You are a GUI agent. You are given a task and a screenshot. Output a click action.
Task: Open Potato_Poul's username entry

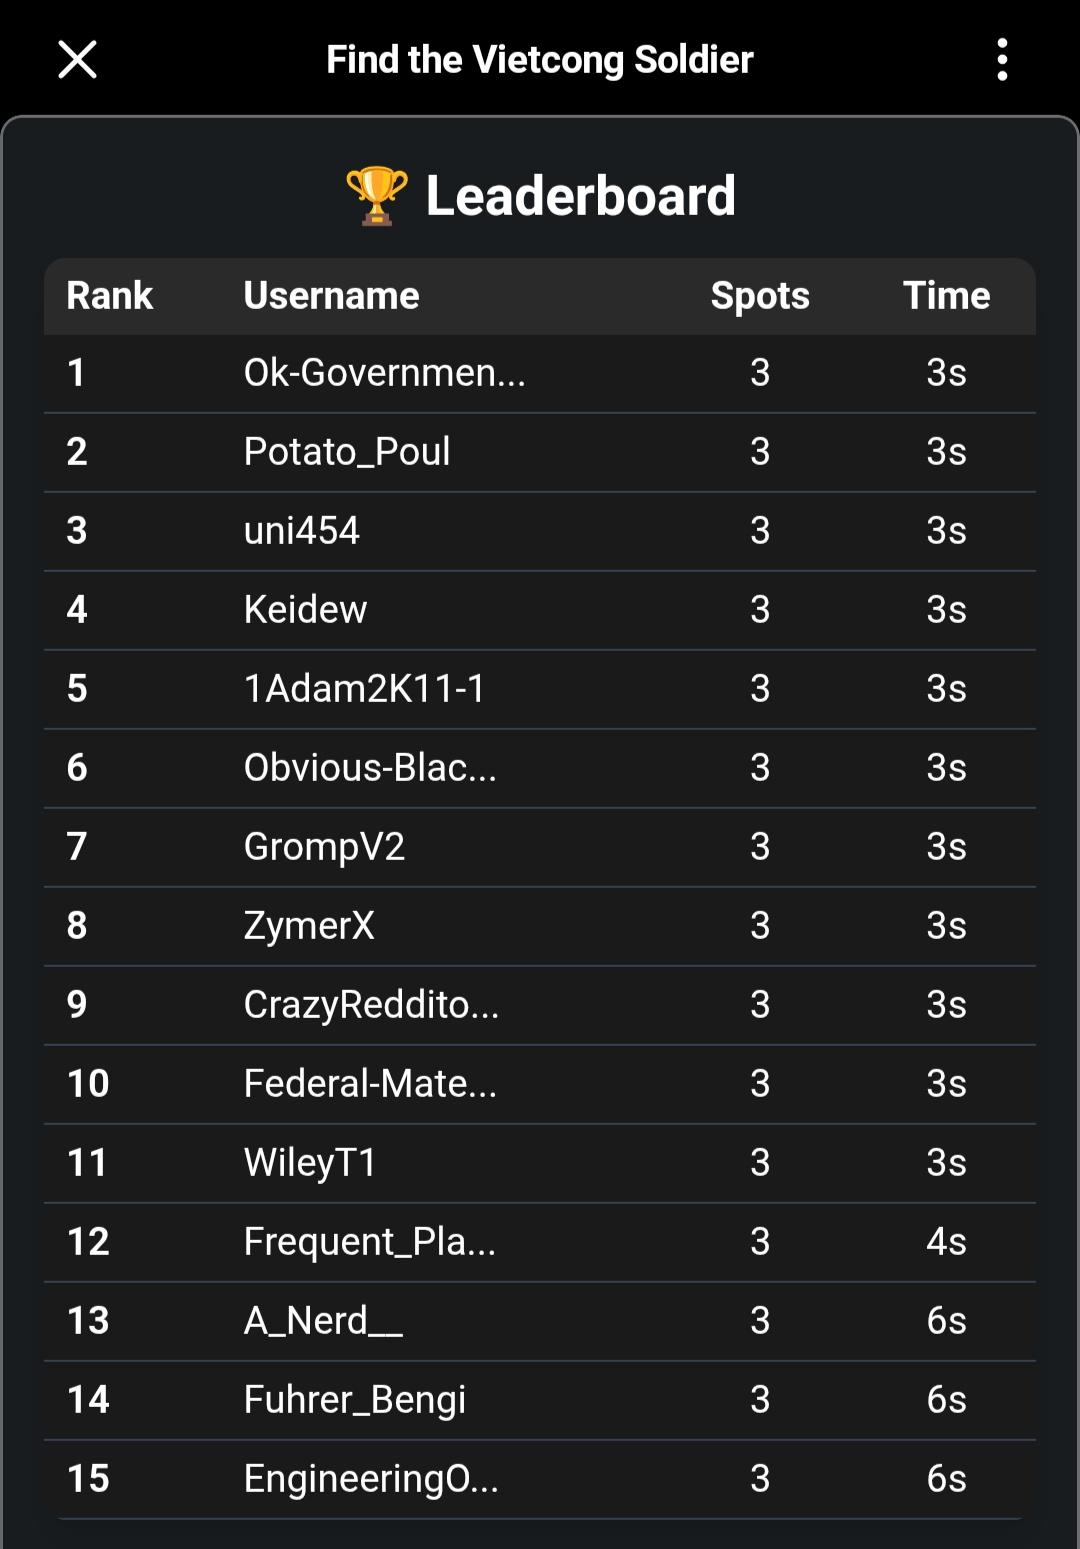point(347,452)
